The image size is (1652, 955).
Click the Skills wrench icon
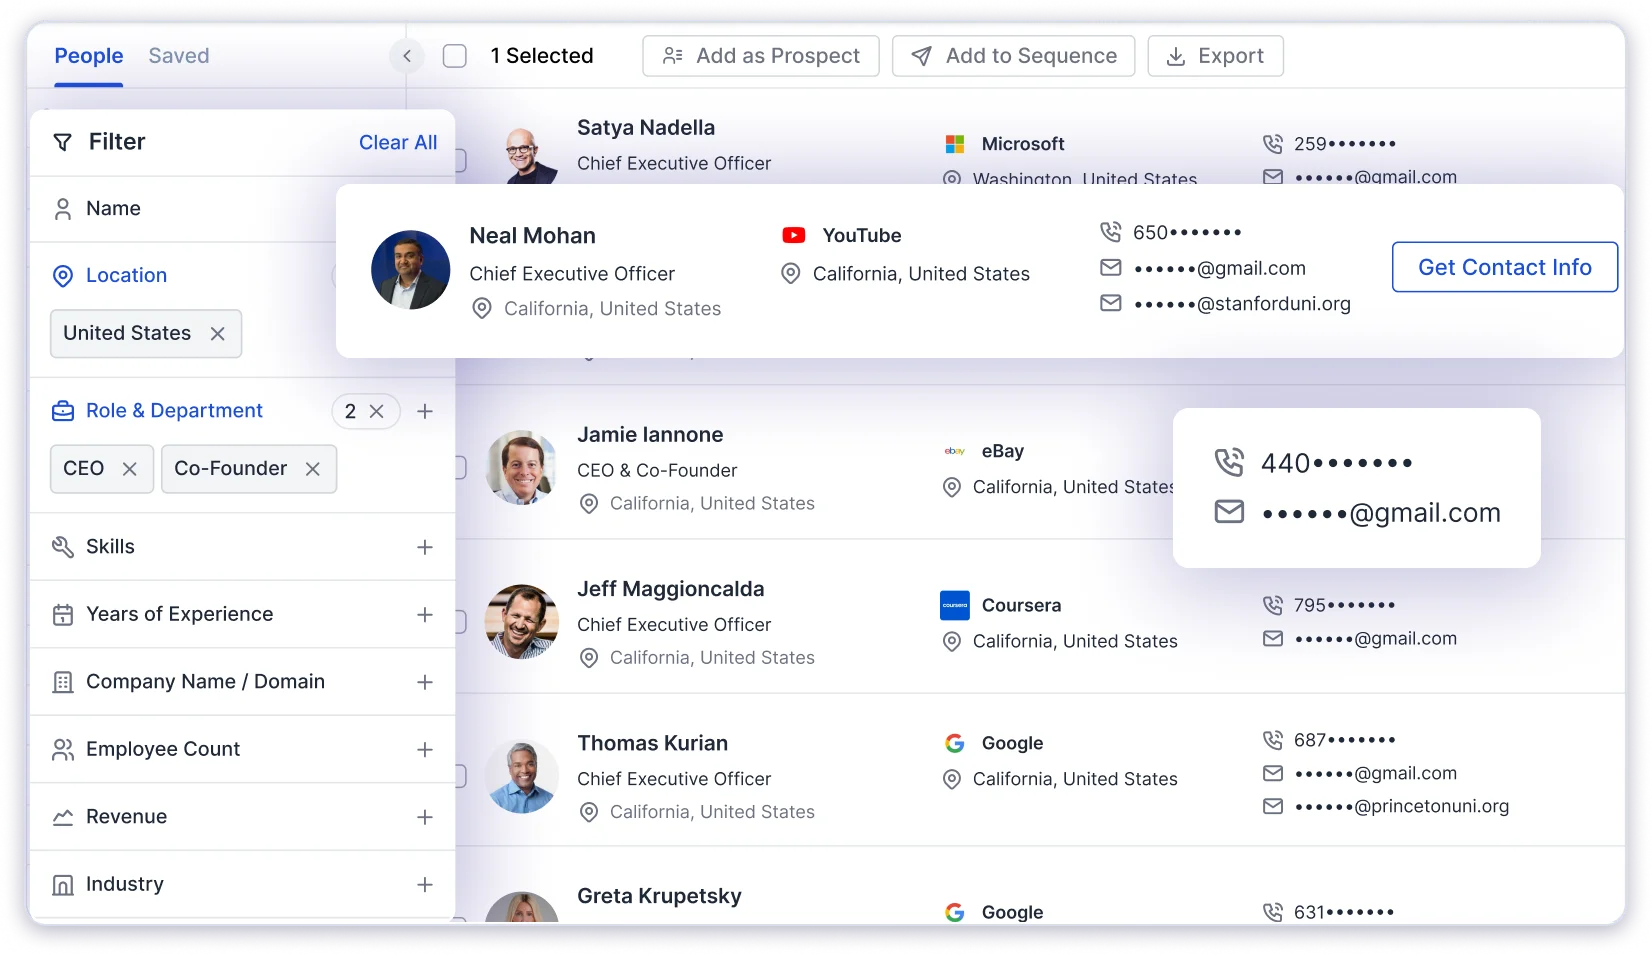tap(63, 547)
